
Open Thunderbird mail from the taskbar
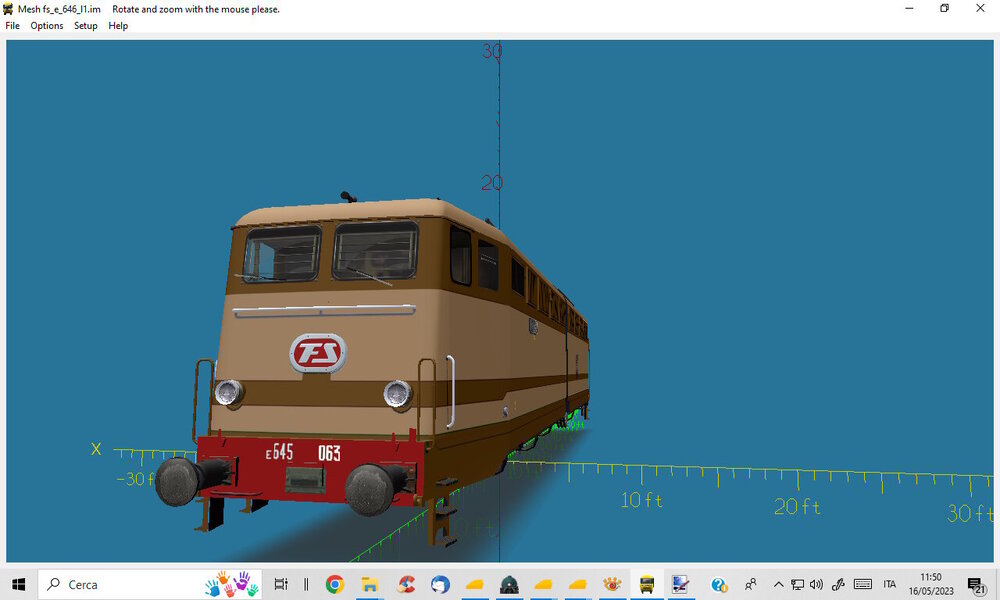440,584
